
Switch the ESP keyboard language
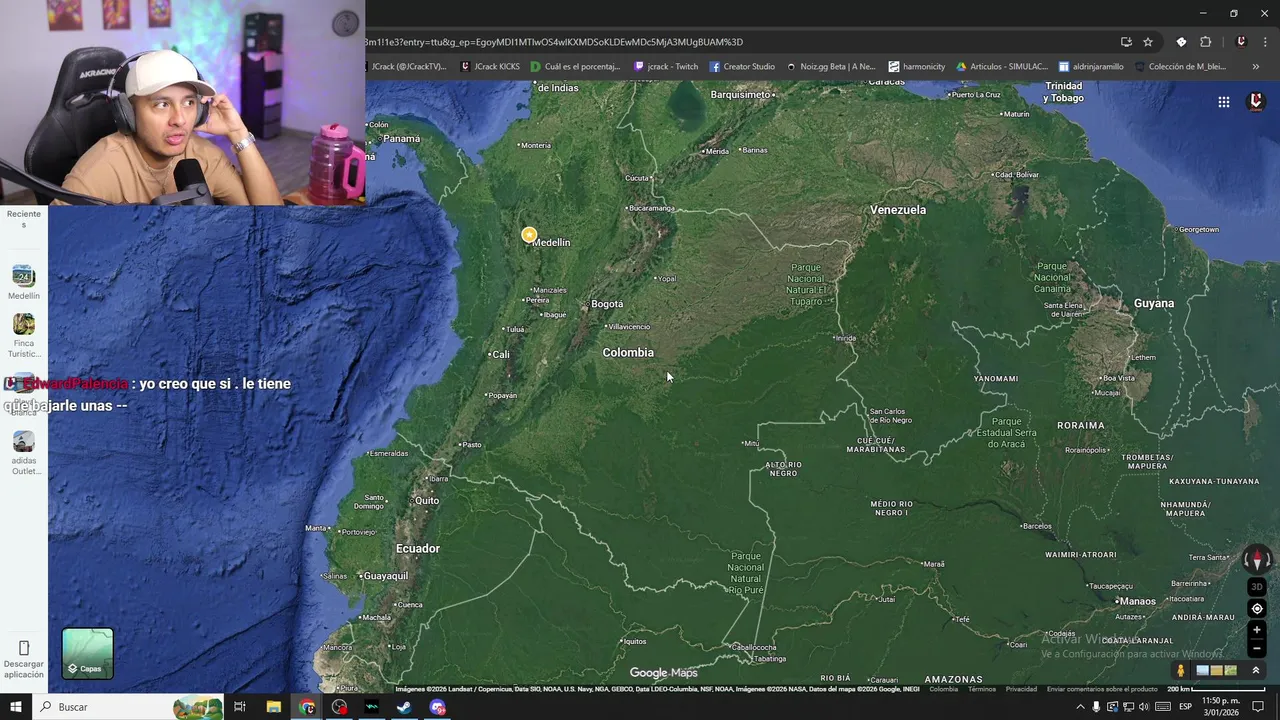coord(1185,707)
